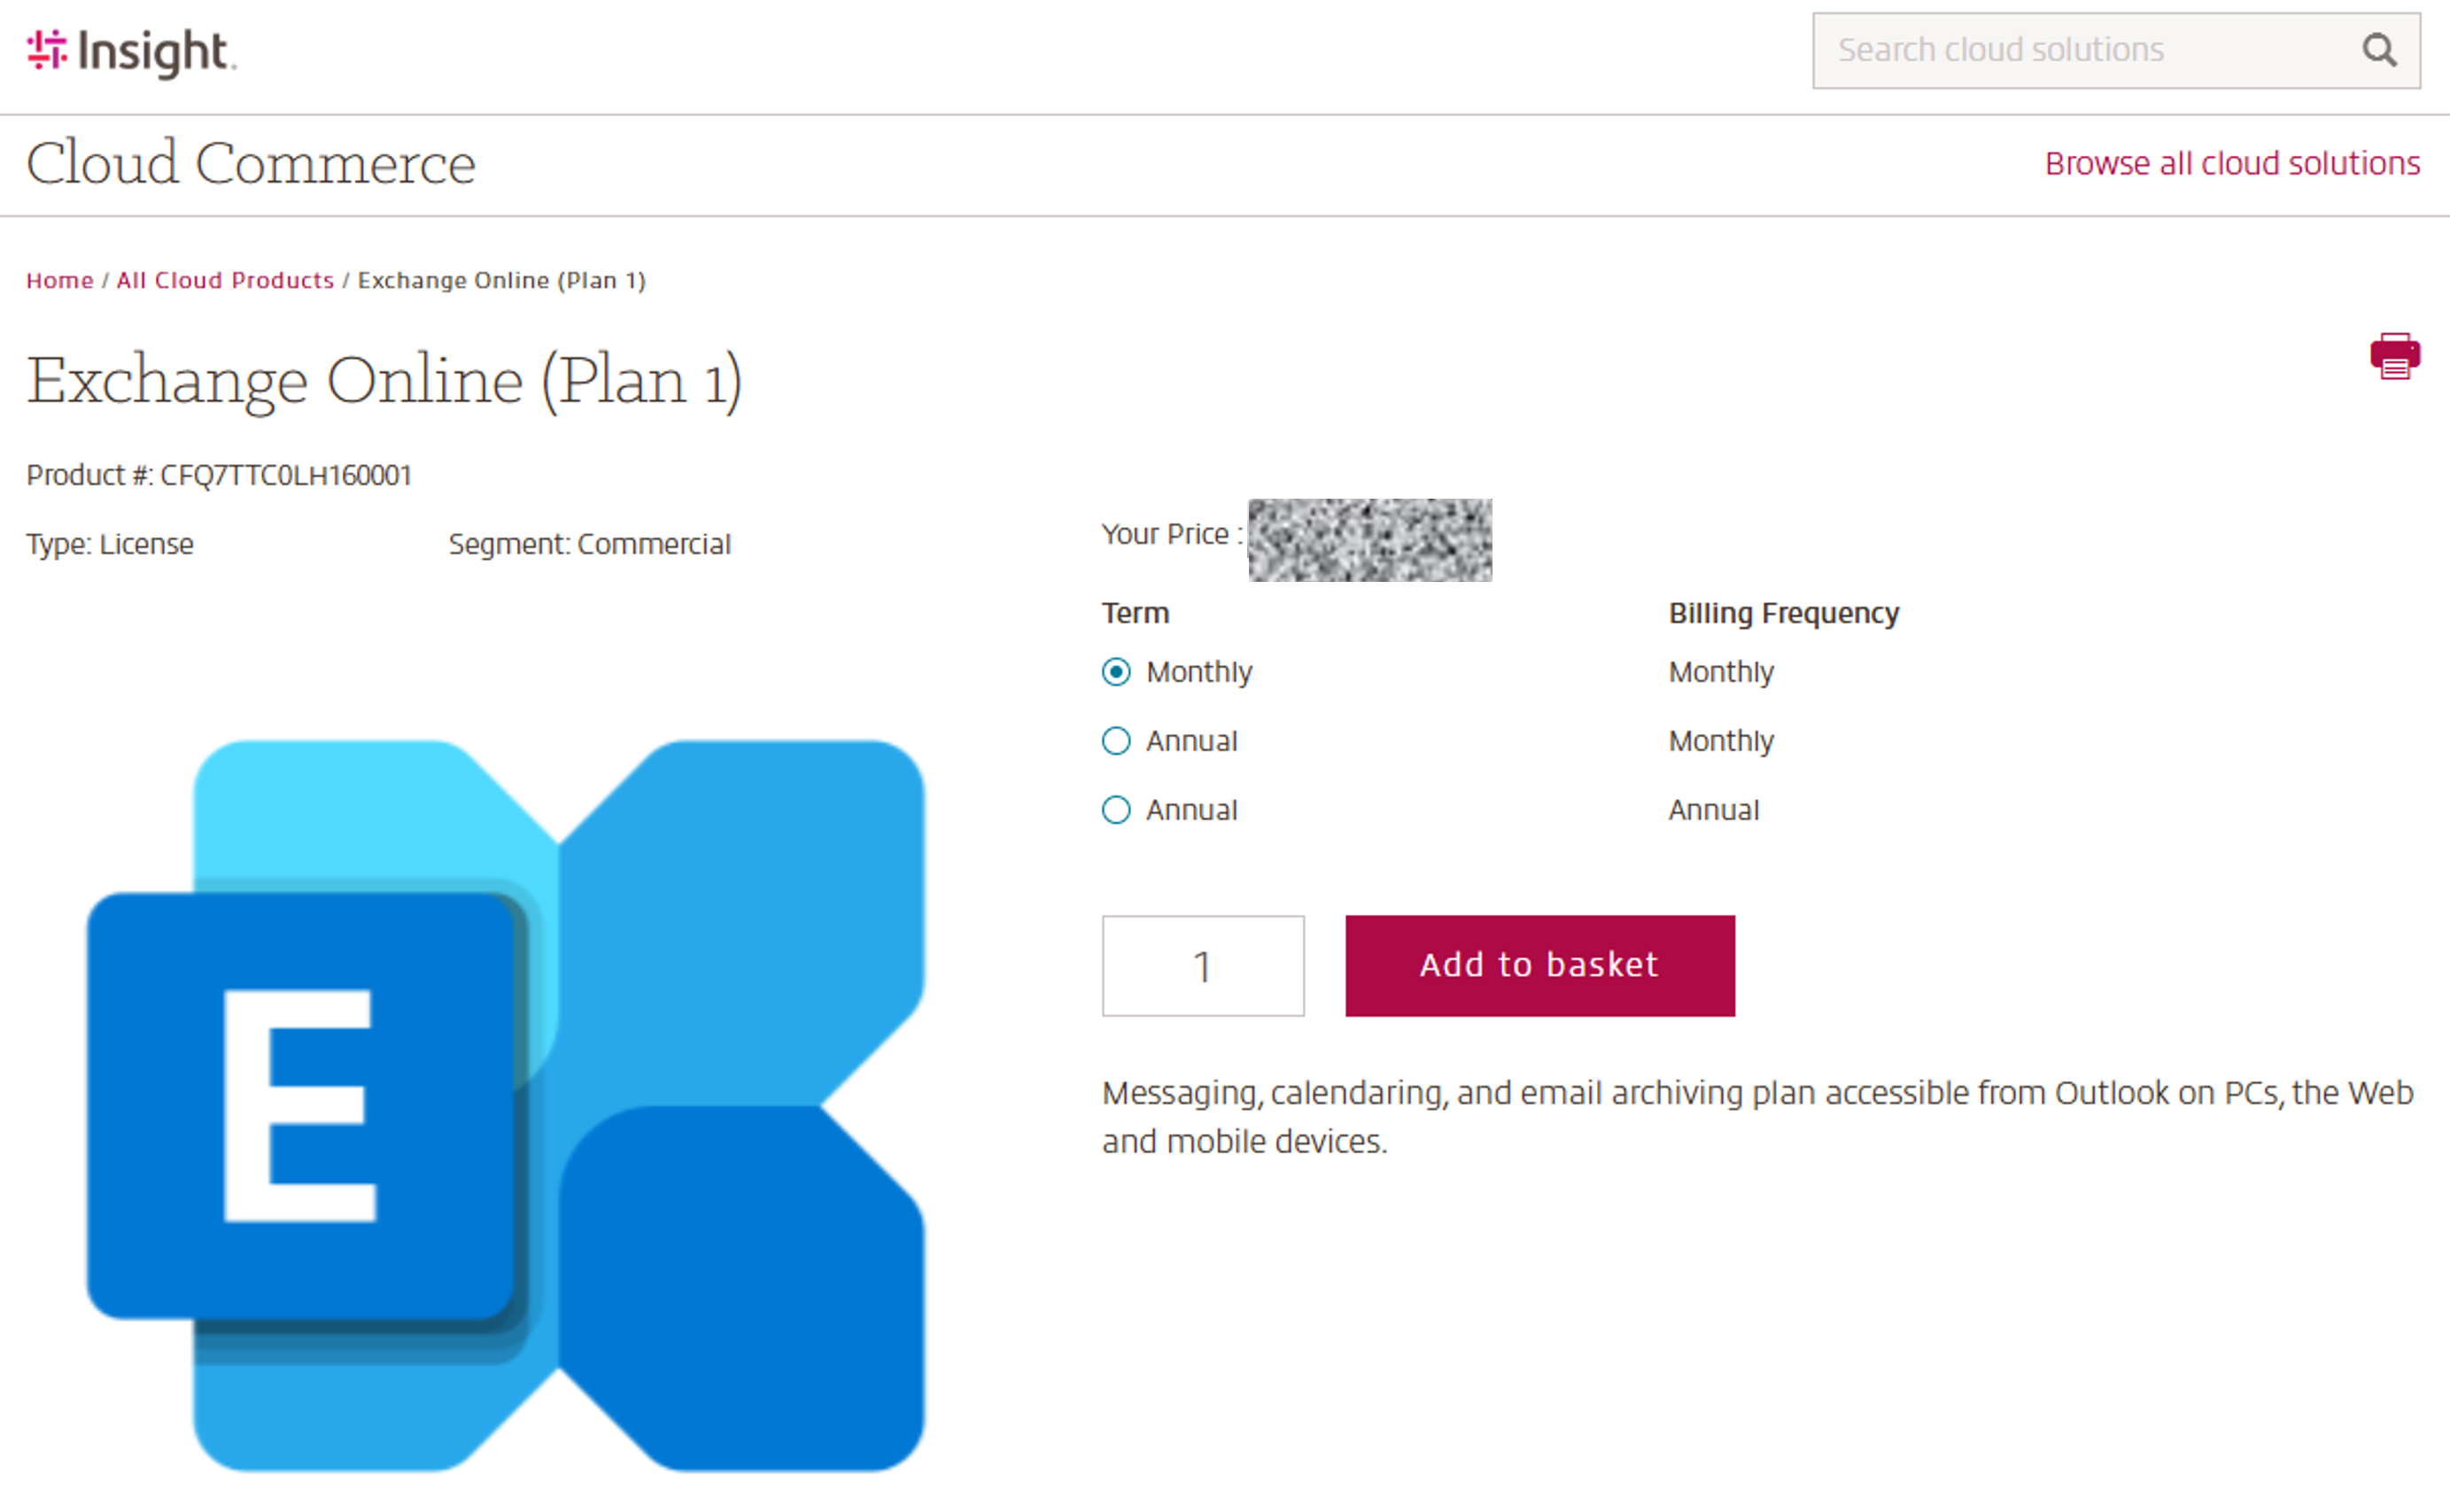Click the print page icon
Image resolution: width=2450 pixels, height=1512 pixels.
[2395, 355]
